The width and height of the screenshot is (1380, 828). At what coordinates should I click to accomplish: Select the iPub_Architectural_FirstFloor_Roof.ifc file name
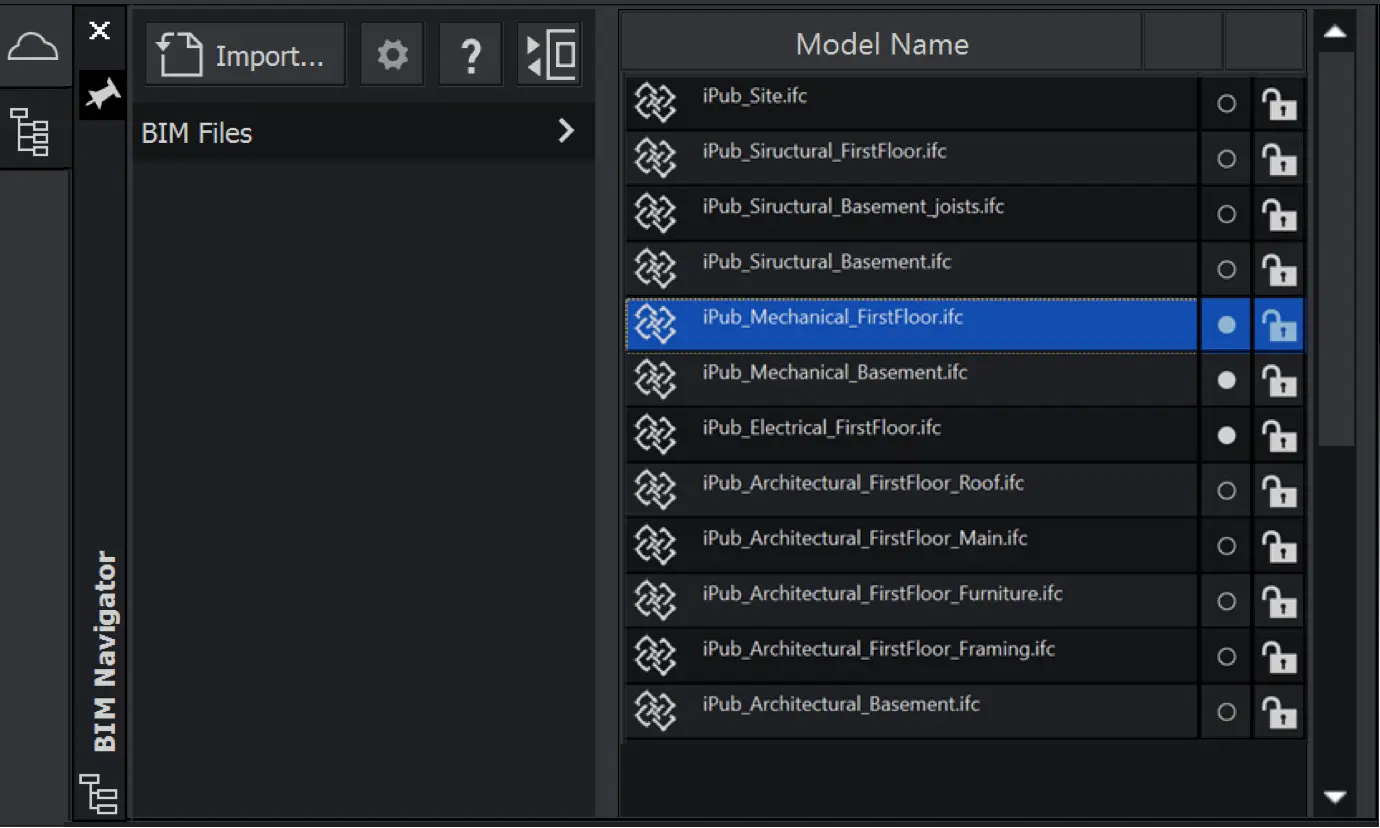[863, 483]
